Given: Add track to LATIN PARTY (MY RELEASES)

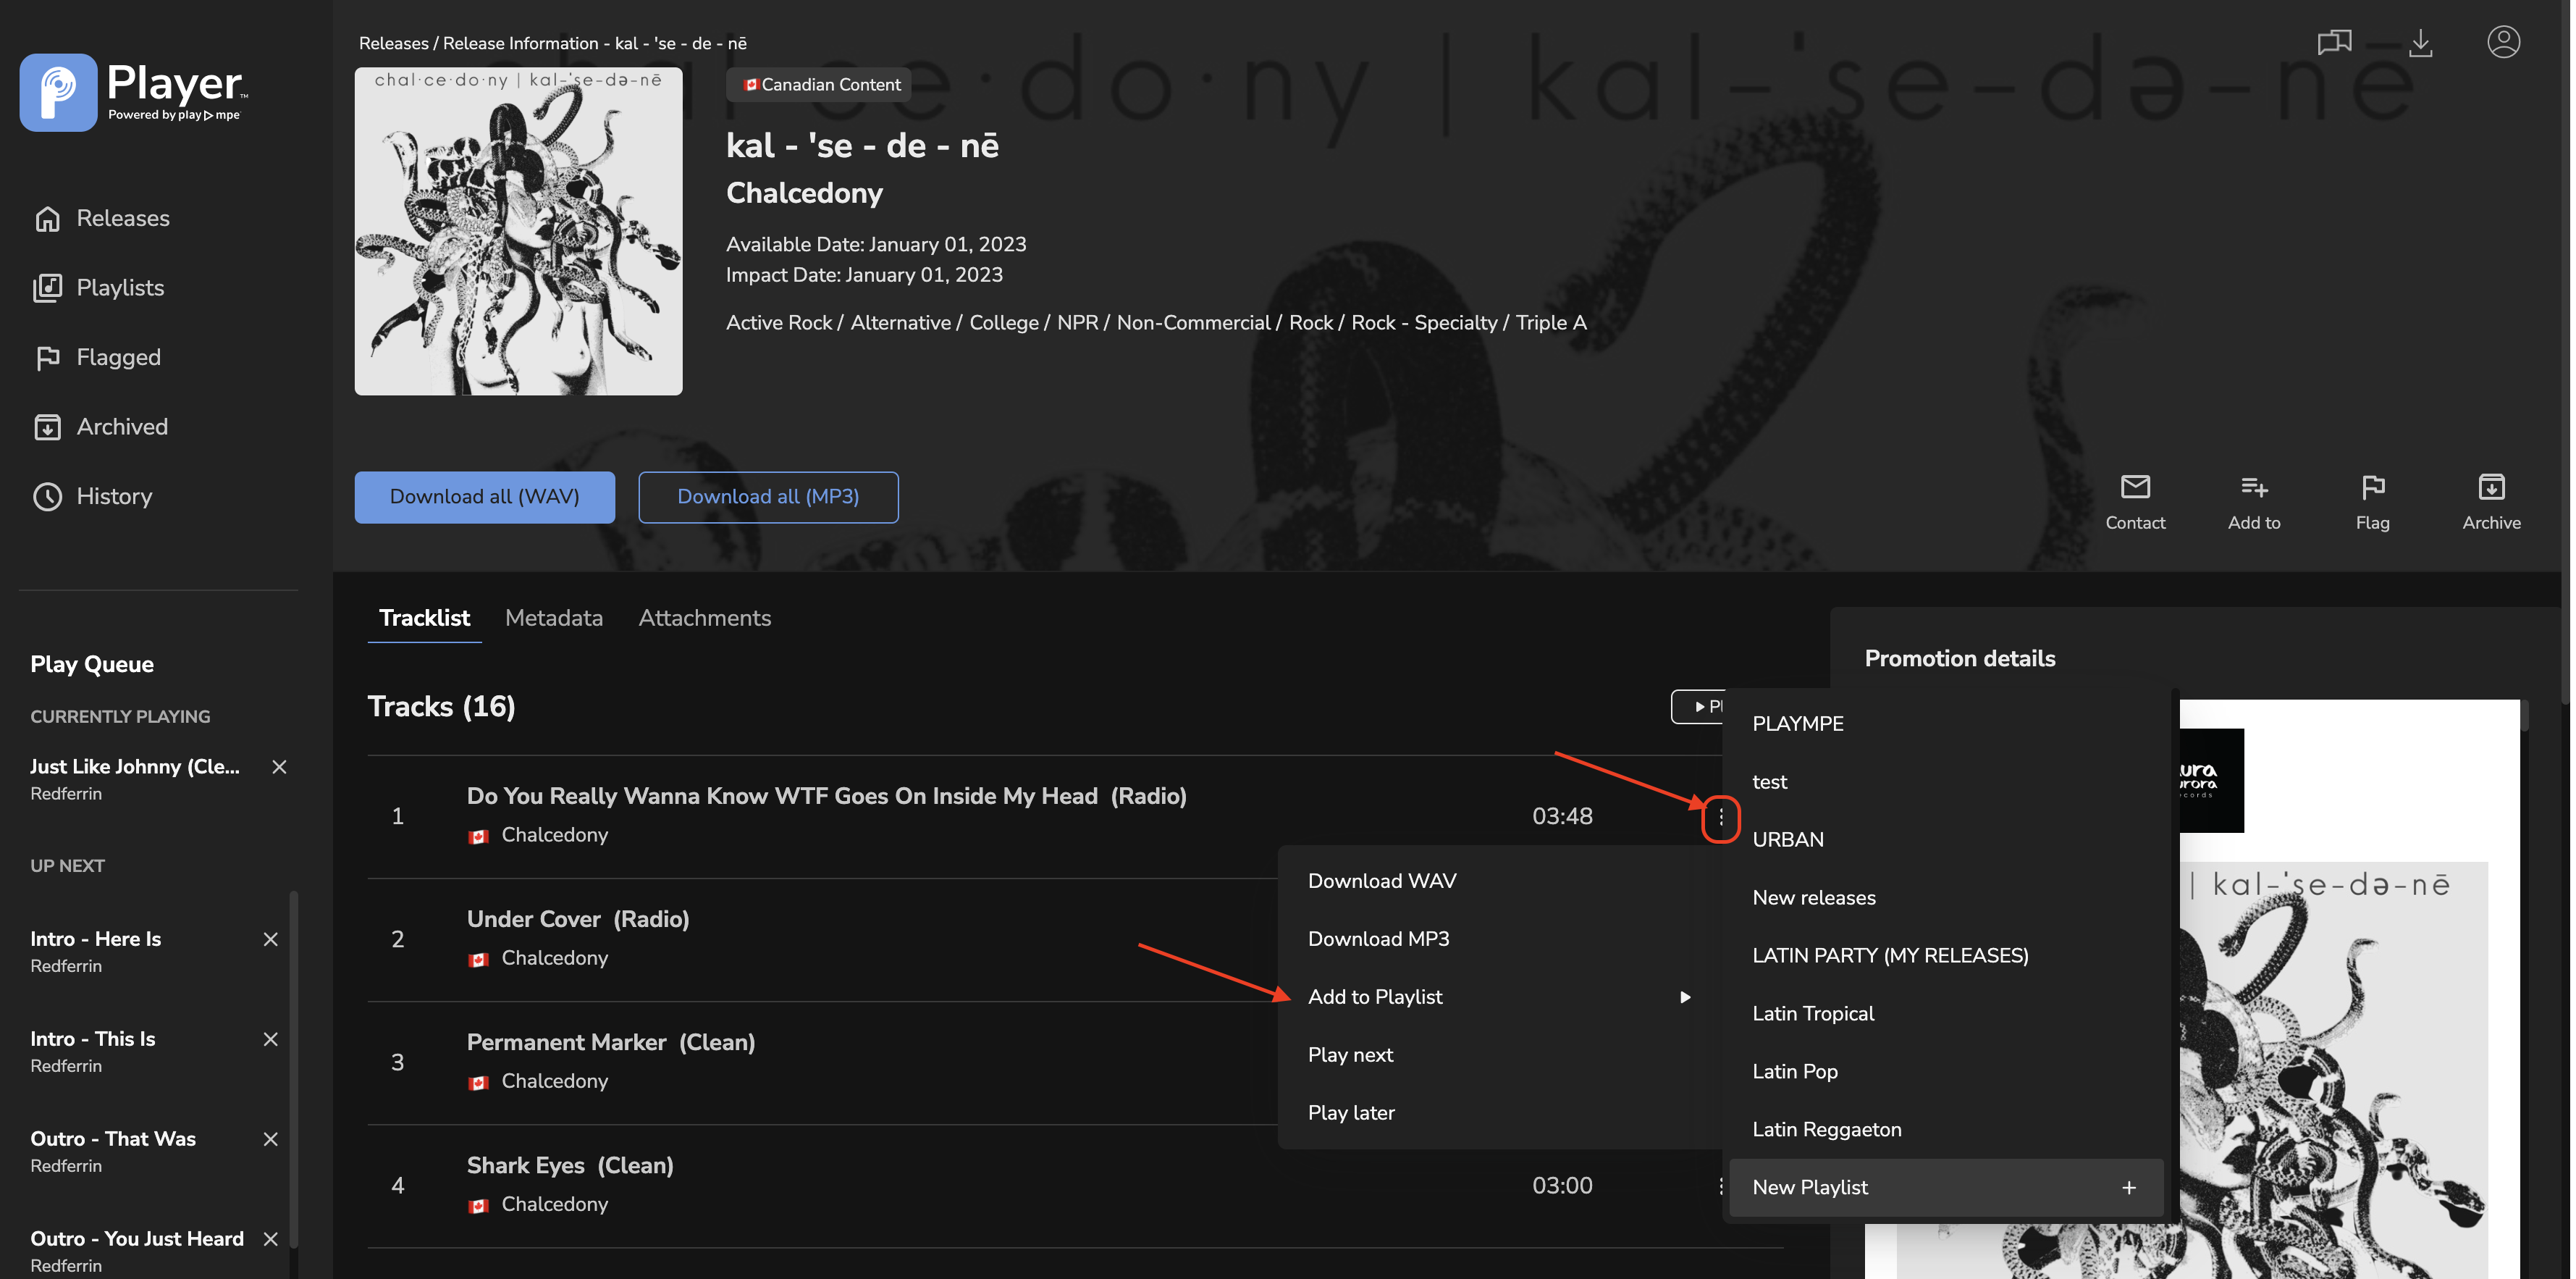Looking at the screenshot, I should tap(1946, 956).
